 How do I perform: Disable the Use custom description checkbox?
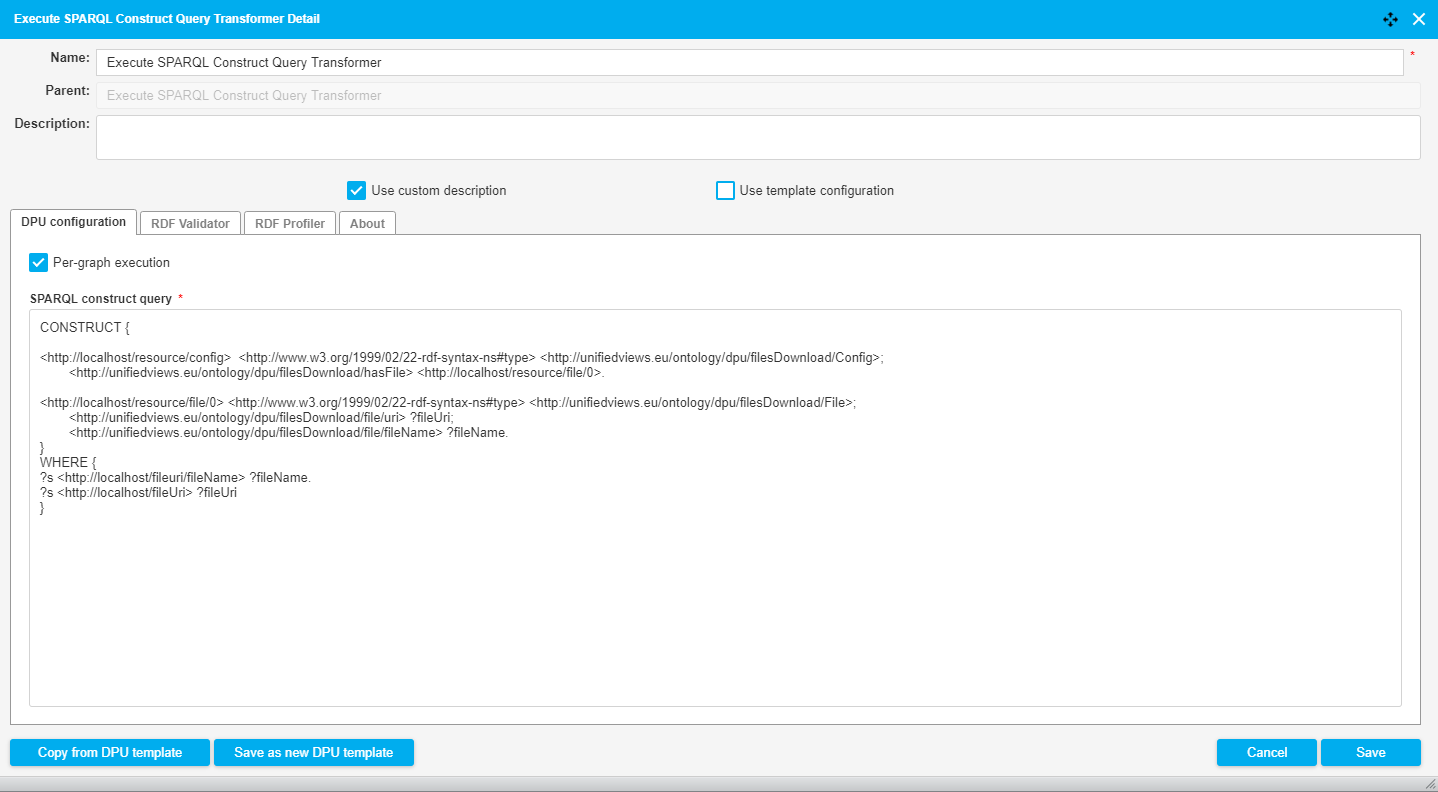(x=356, y=190)
